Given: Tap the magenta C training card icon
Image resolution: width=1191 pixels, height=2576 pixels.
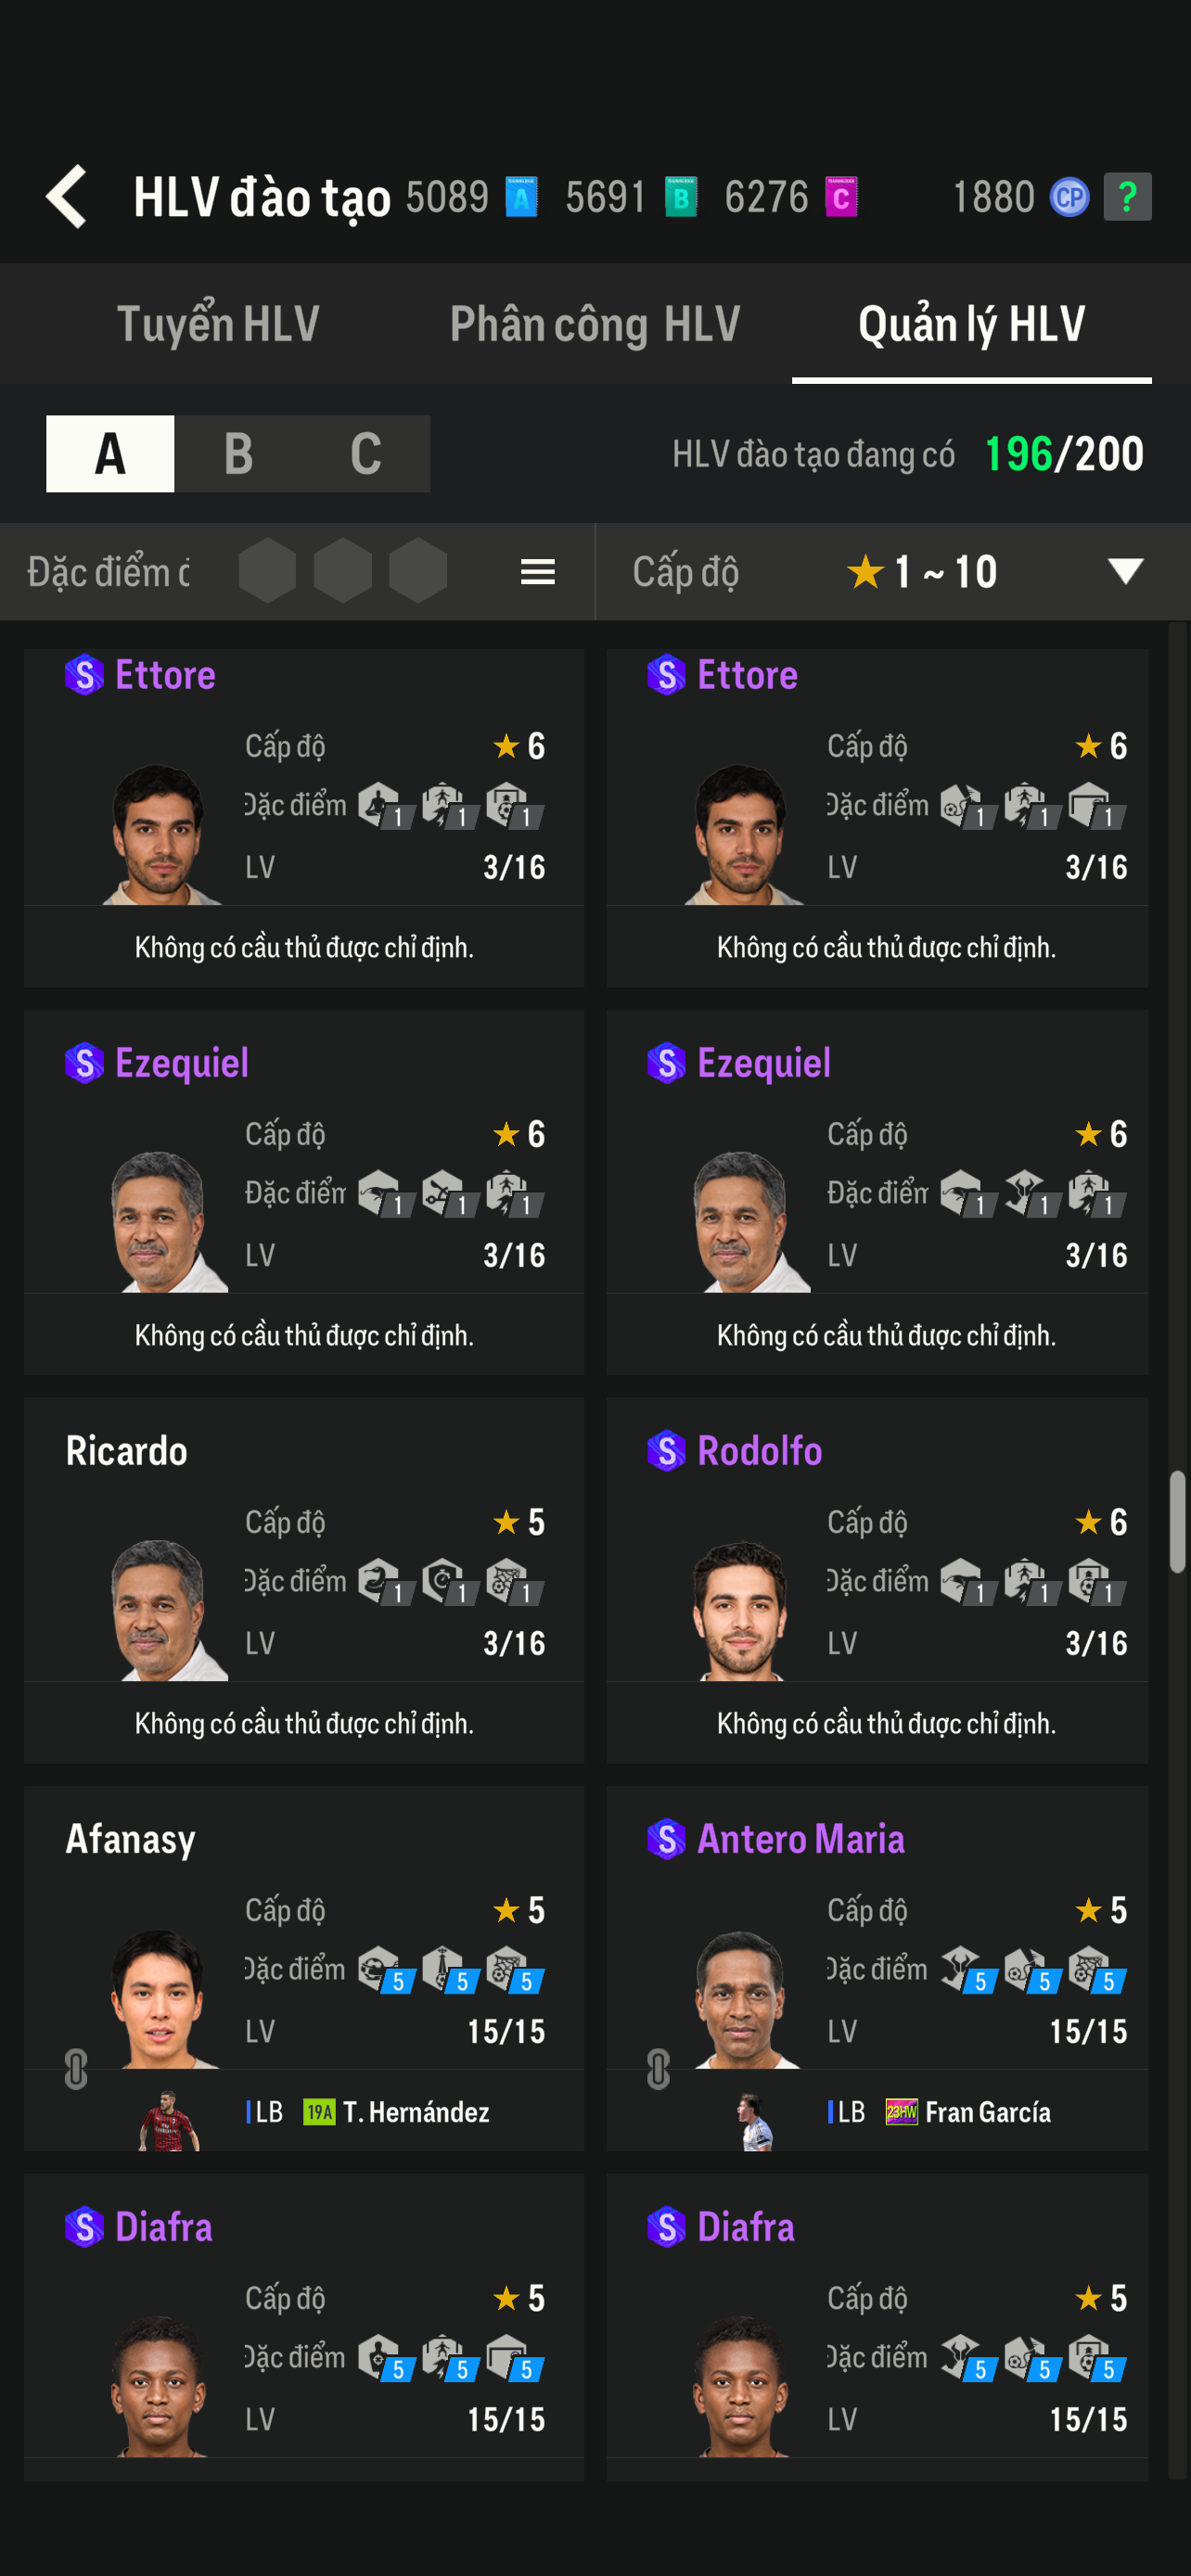Looking at the screenshot, I should [x=841, y=197].
